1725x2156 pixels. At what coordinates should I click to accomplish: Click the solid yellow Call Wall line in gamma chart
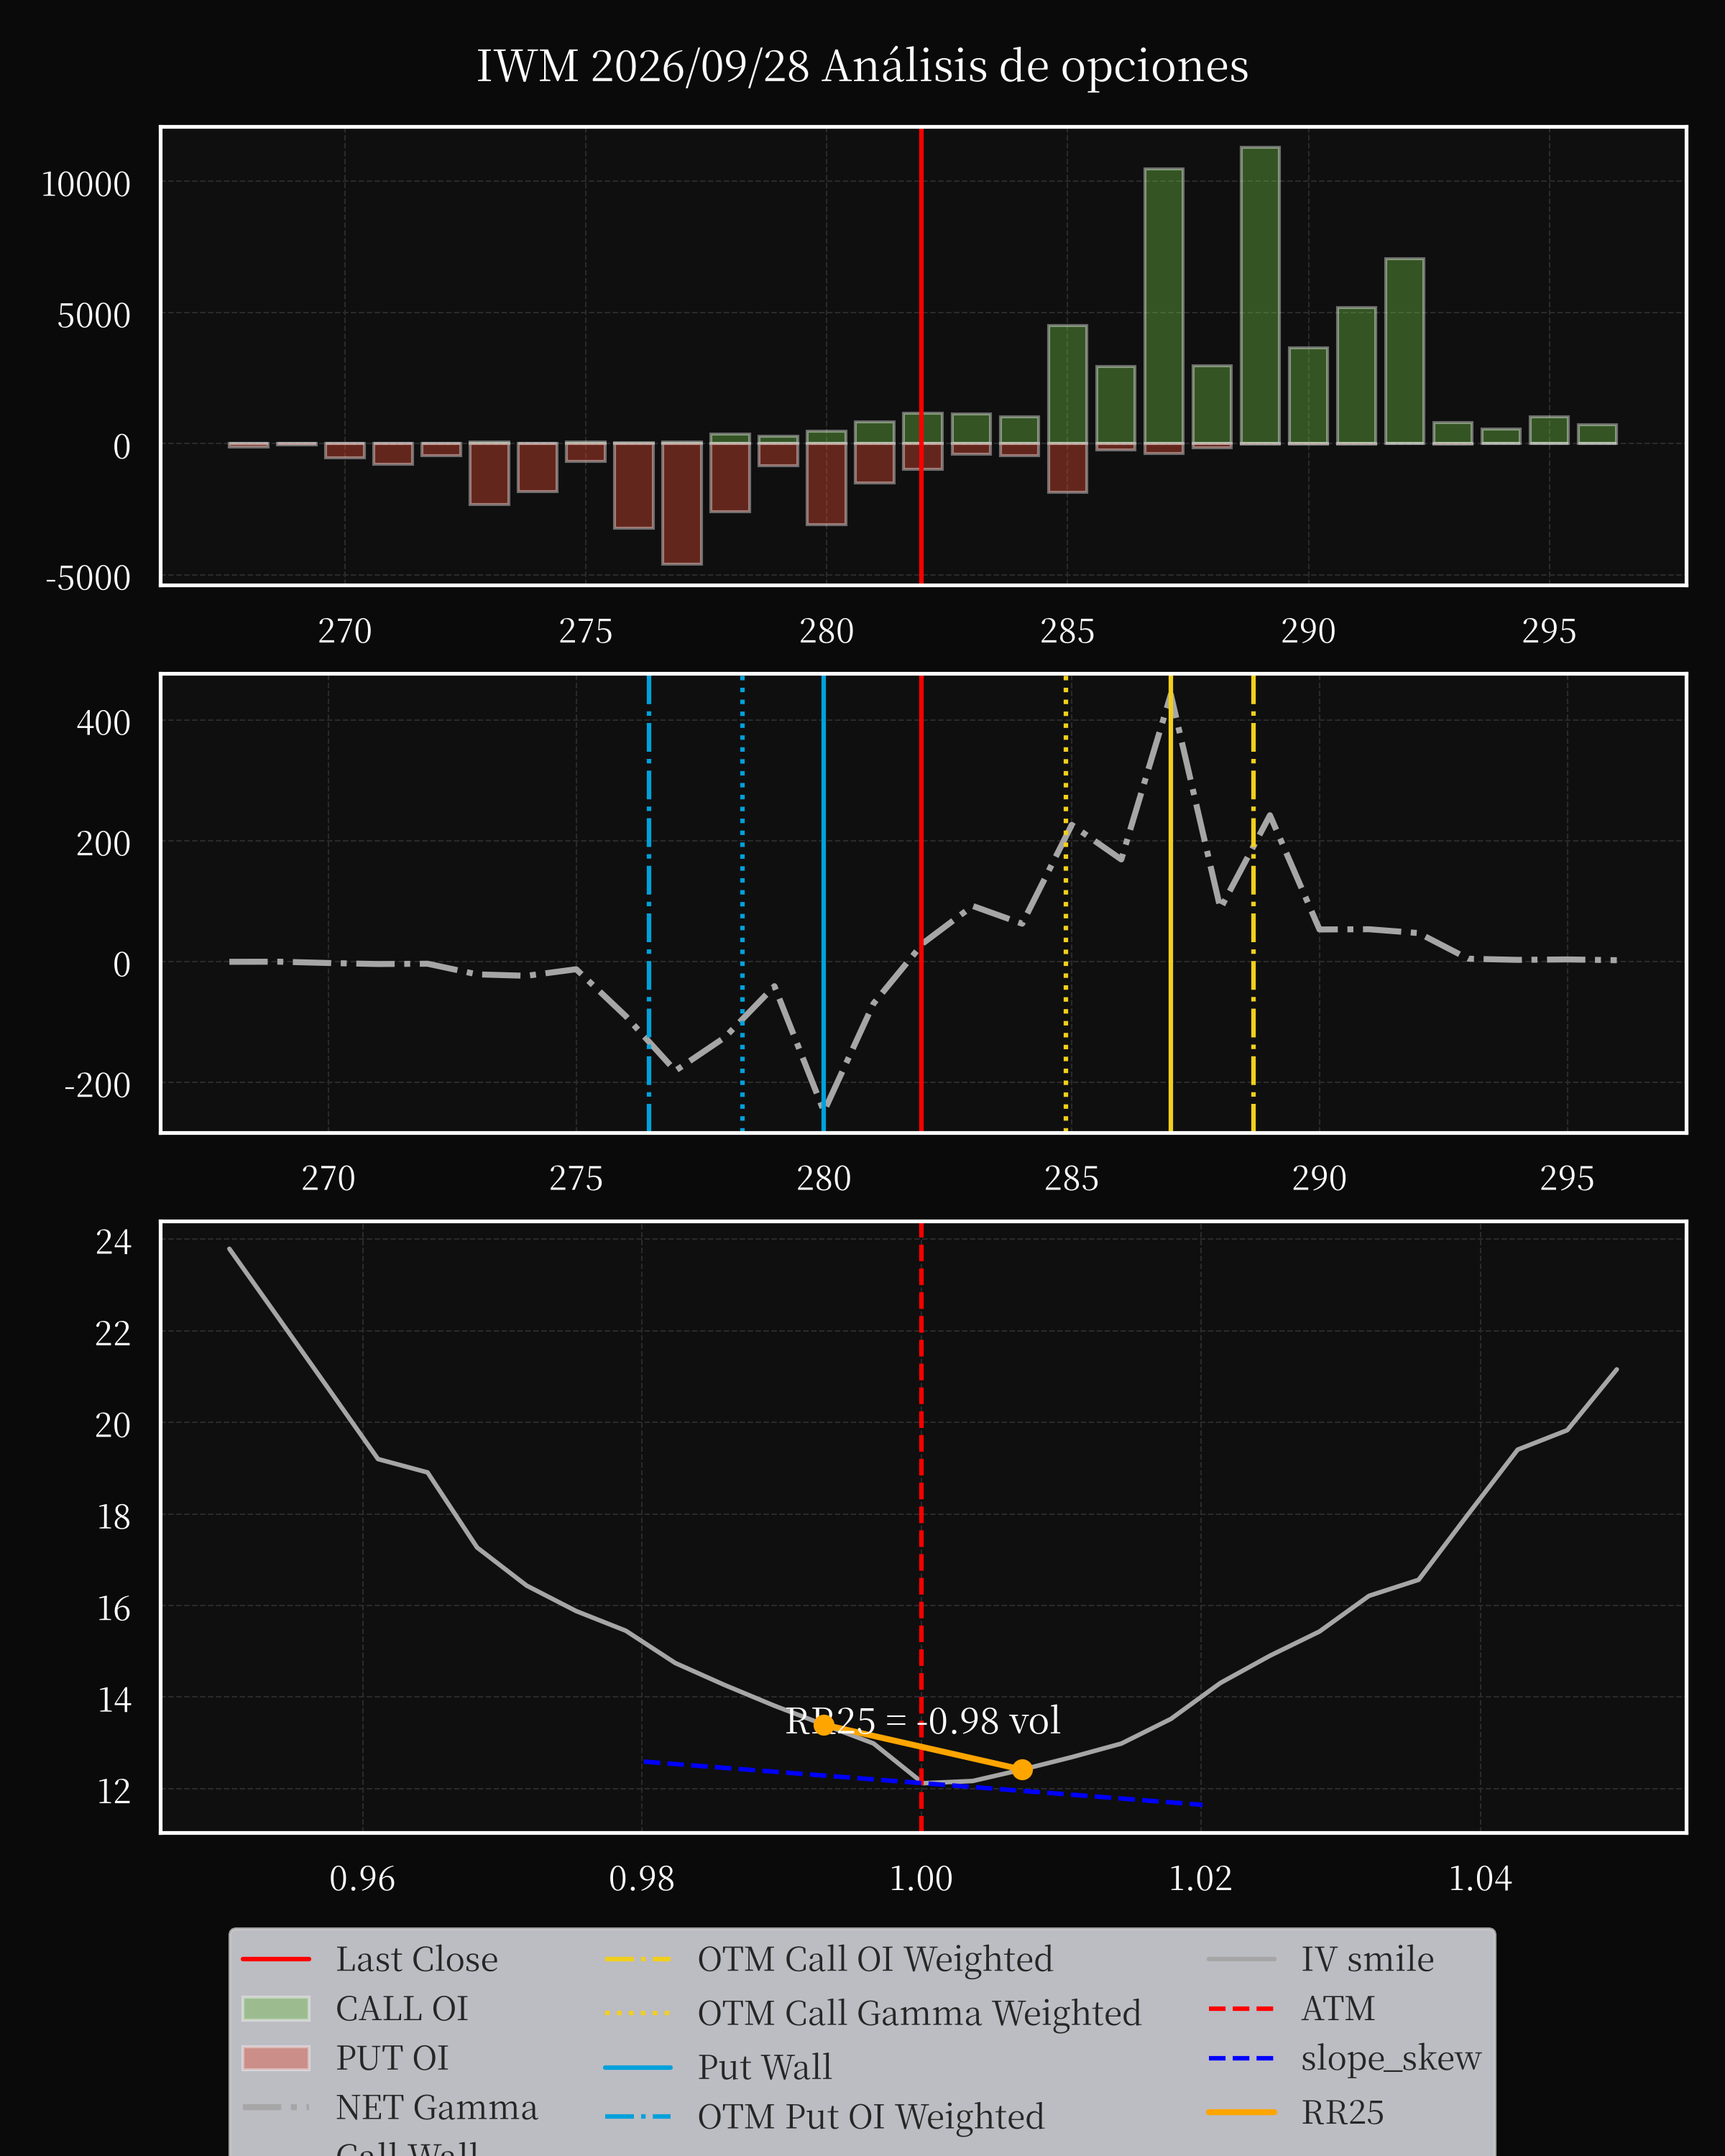1171,903
